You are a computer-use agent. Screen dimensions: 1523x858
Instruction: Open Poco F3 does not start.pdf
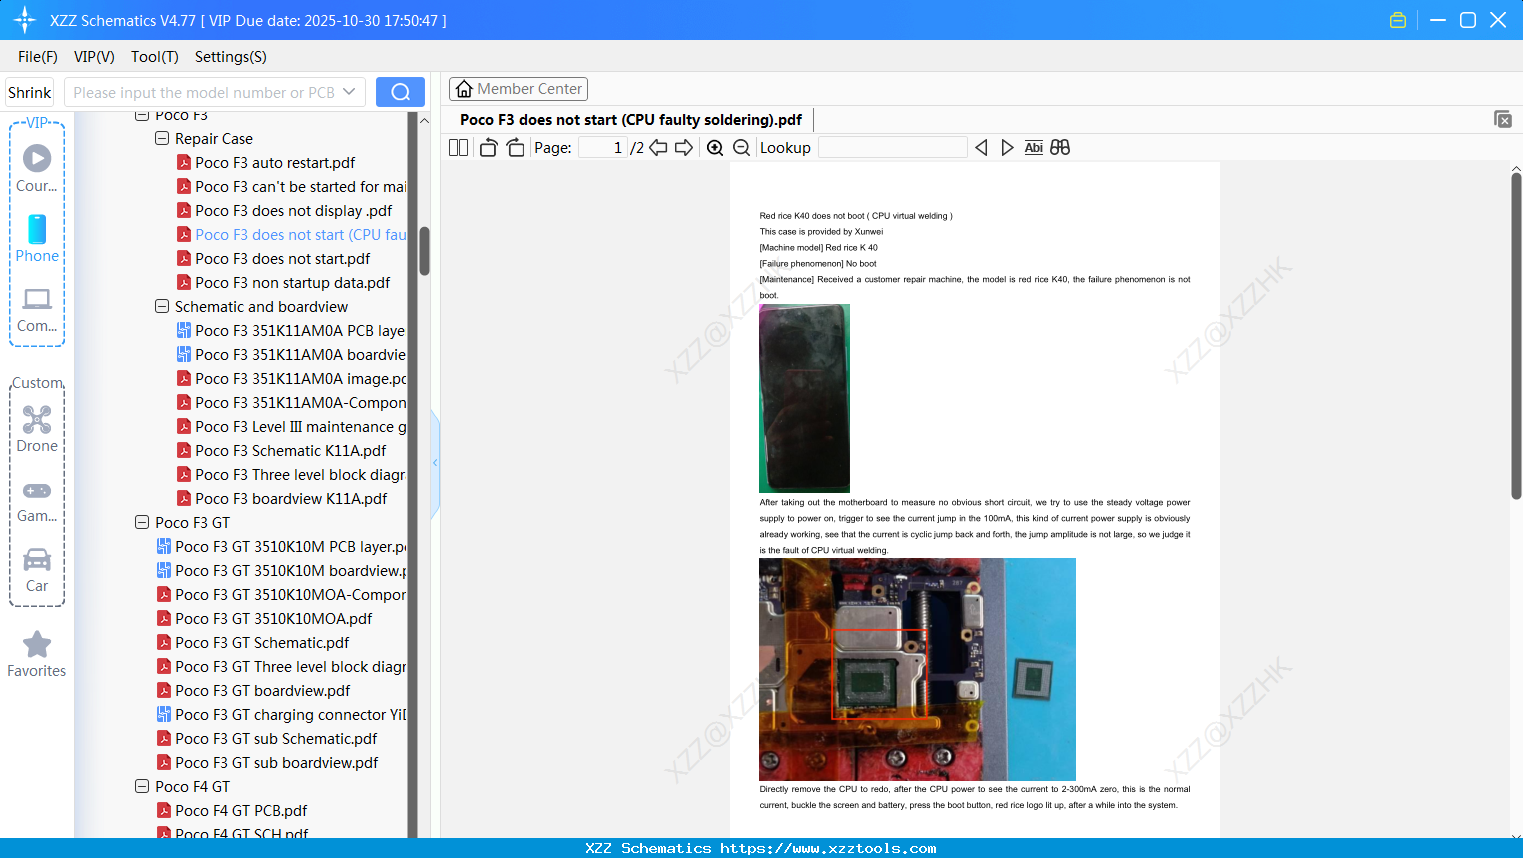282,259
